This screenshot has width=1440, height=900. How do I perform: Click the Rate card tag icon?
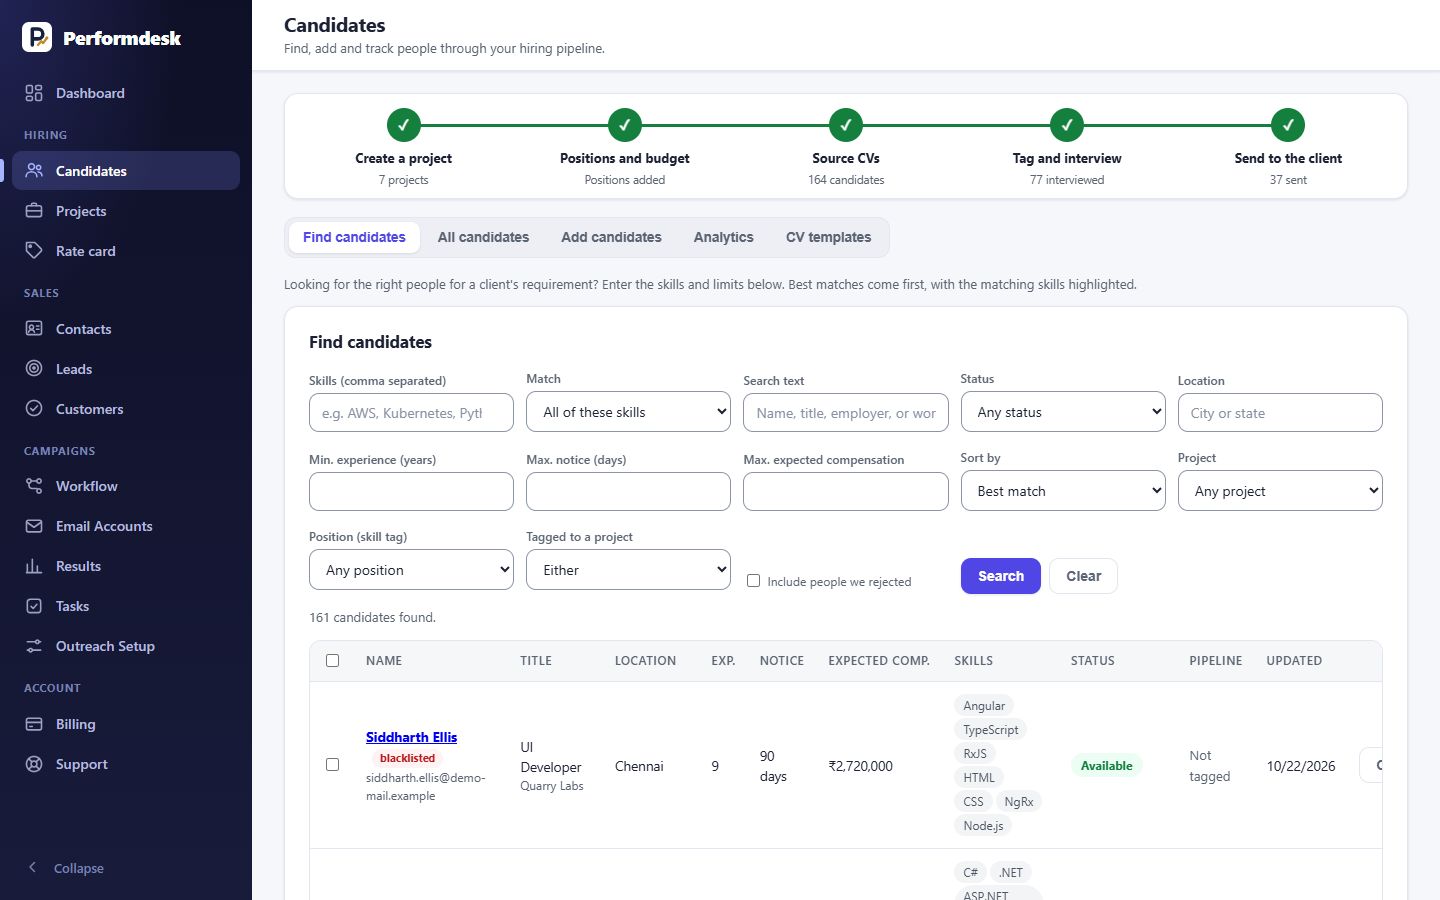tap(34, 251)
